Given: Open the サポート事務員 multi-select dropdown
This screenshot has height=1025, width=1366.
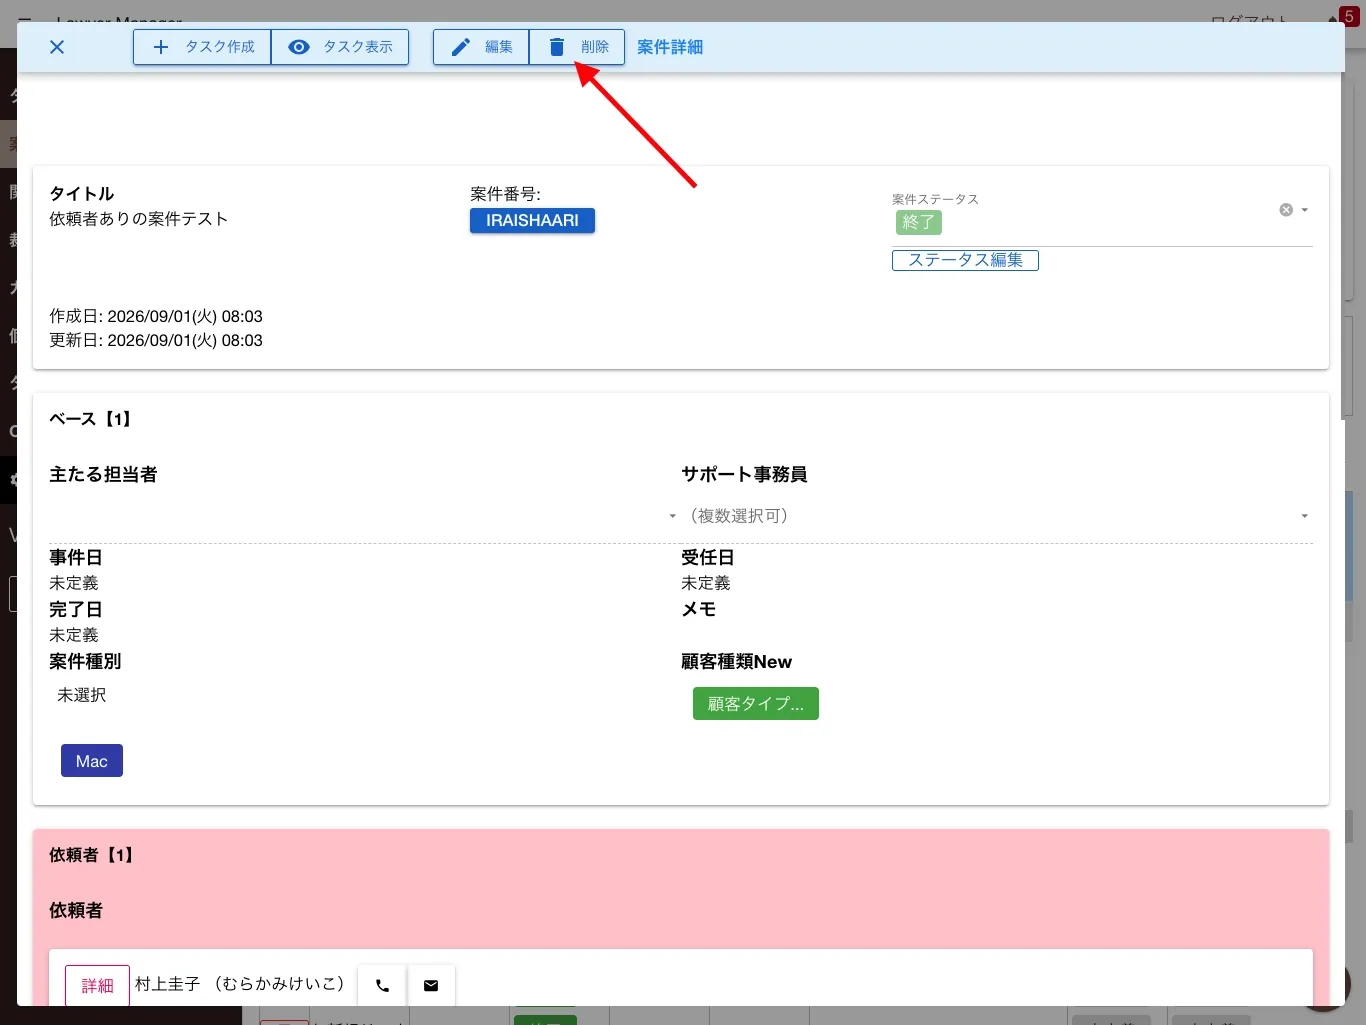Looking at the screenshot, I should (x=997, y=516).
